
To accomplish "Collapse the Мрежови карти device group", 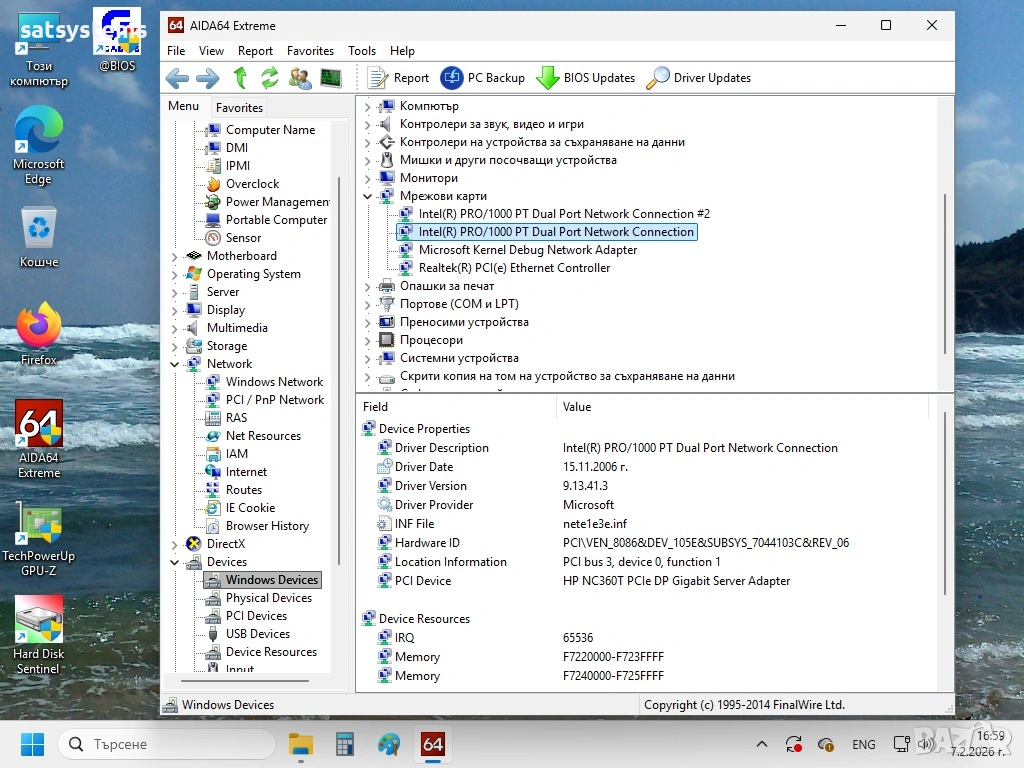I will coord(367,196).
